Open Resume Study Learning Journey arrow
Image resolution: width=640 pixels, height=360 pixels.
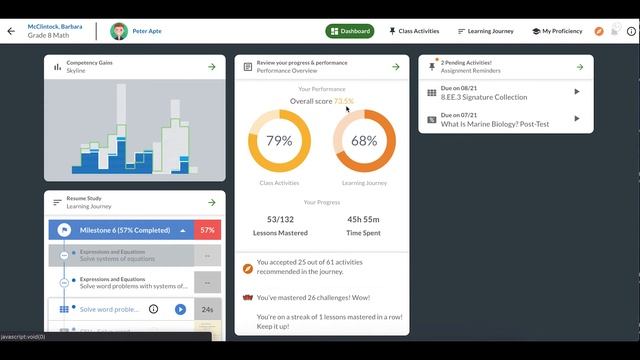coord(212,202)
